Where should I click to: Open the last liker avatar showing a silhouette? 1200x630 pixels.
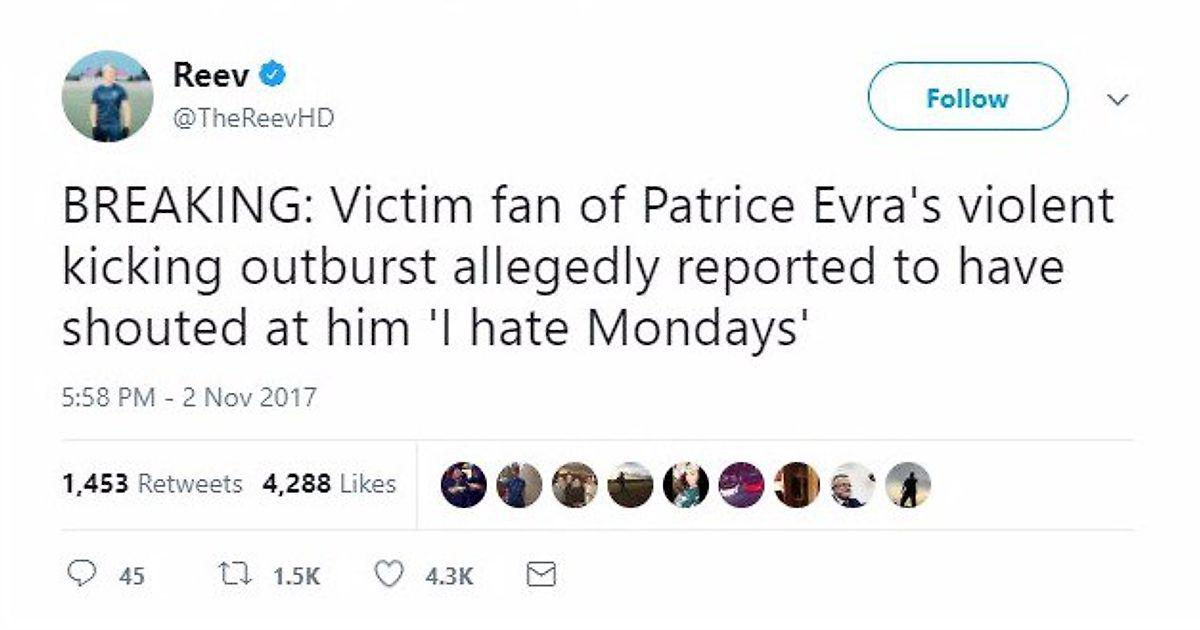pos(908,485)
